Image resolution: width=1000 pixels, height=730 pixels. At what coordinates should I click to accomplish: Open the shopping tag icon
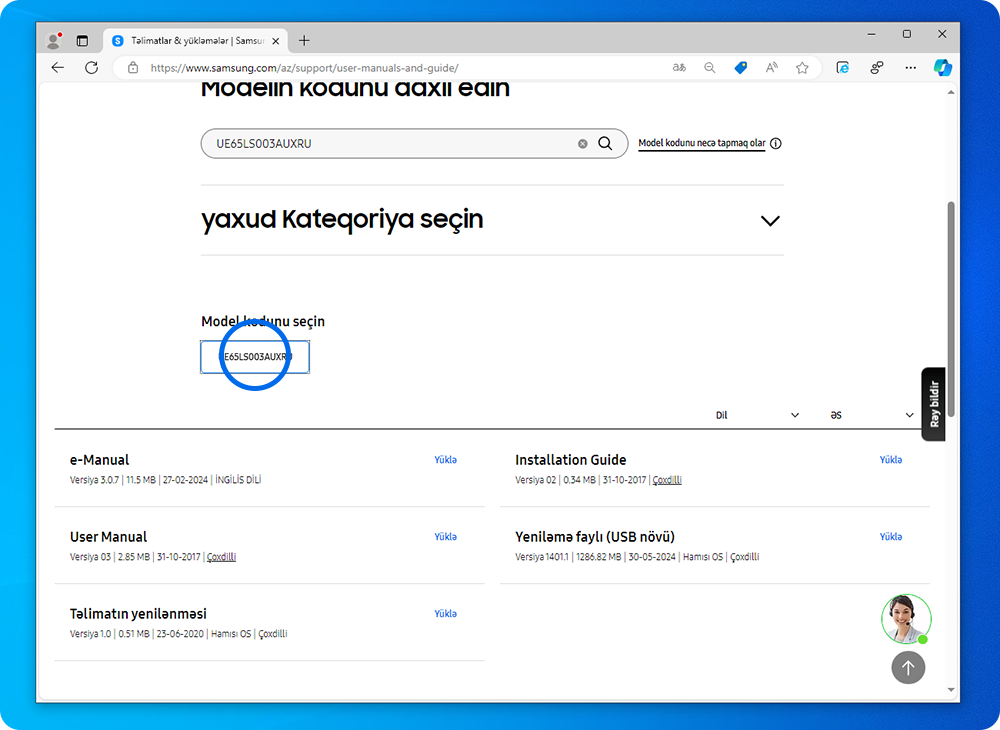click(x=740, y=67)
